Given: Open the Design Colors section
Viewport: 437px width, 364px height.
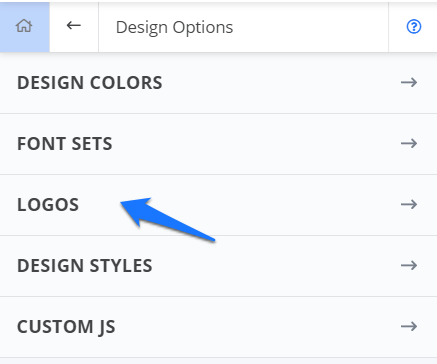Looking at the screenshot, I should click(90, 83).
